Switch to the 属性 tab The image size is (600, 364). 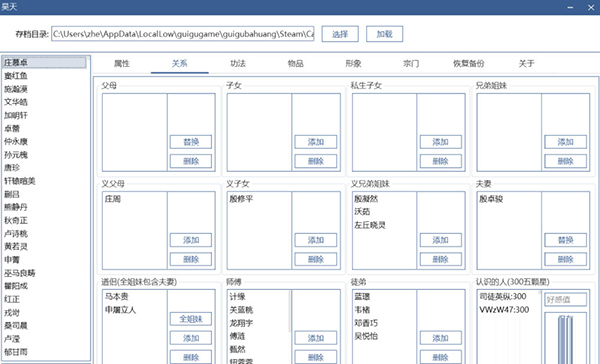coord(122,64)
